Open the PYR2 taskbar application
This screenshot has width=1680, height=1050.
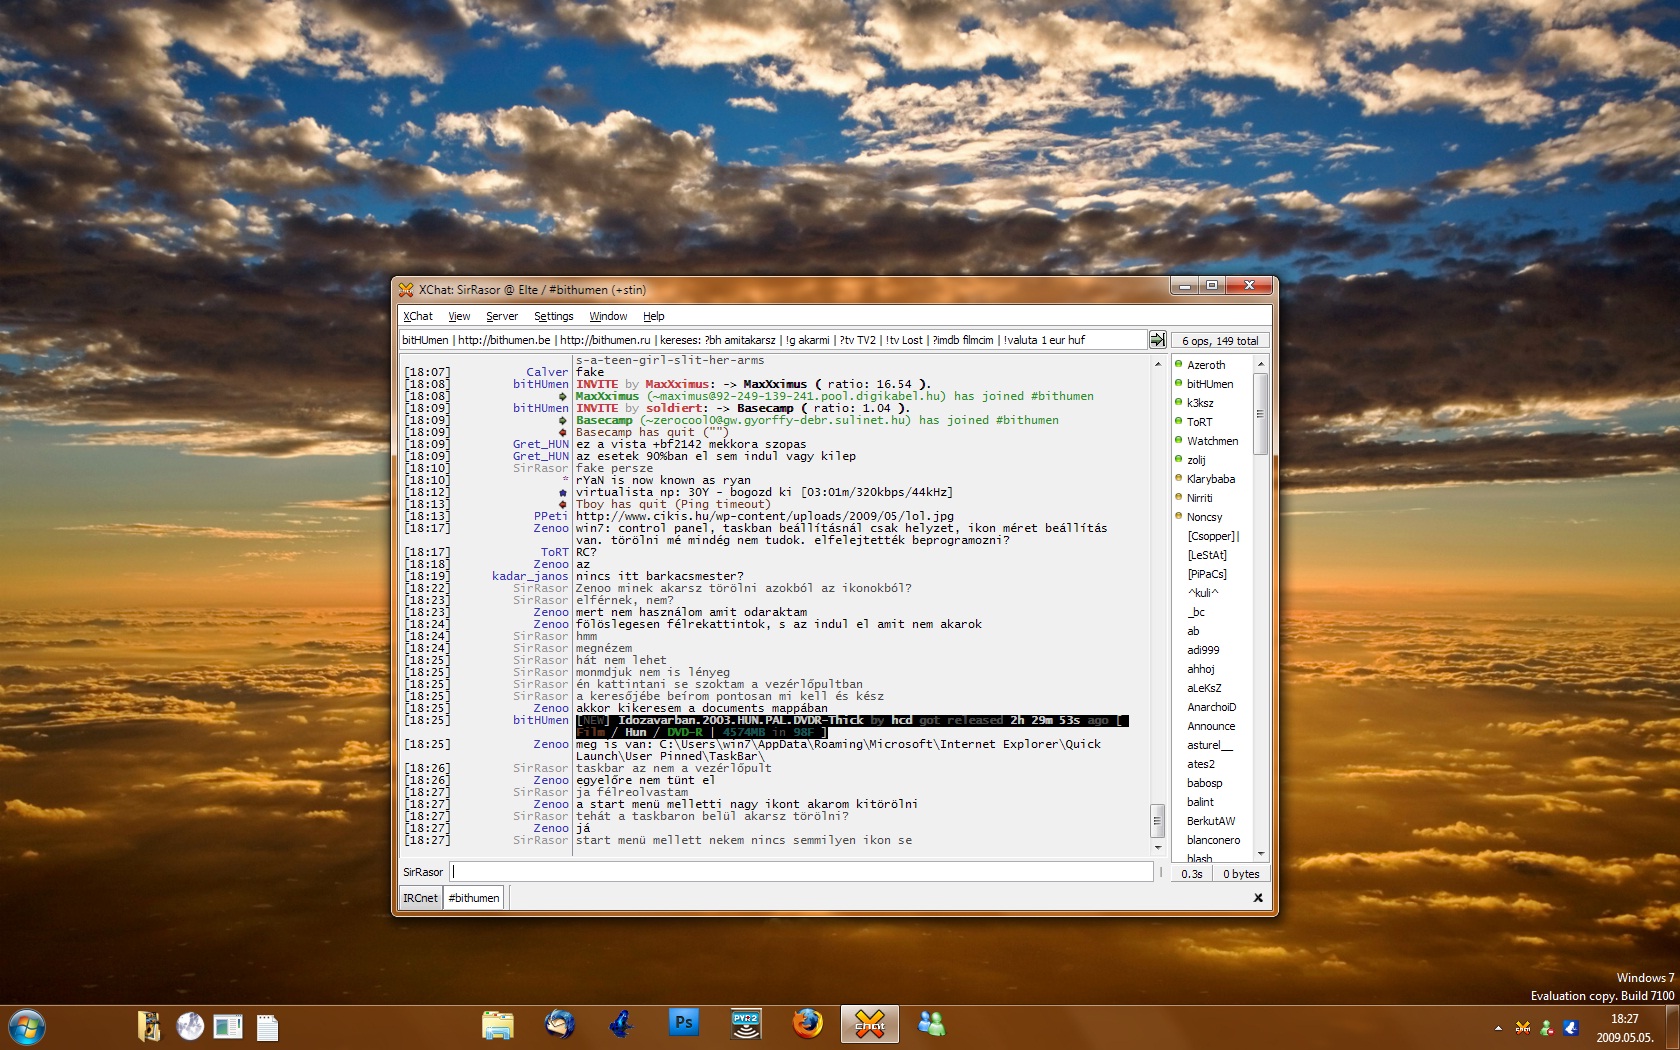(746, 1024)
